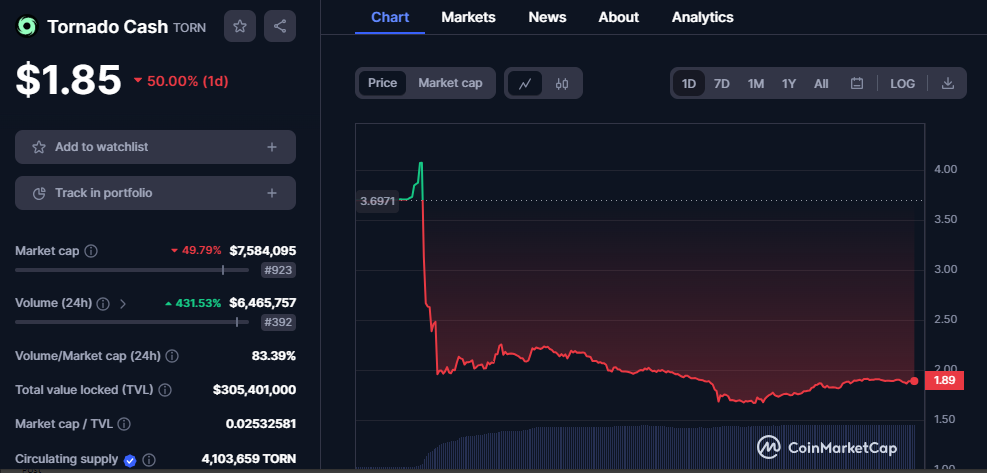This screenshot has width=987, height=473.
Task: Open the Markets tab
Action: pyautogui.click(x=468, y=17)
